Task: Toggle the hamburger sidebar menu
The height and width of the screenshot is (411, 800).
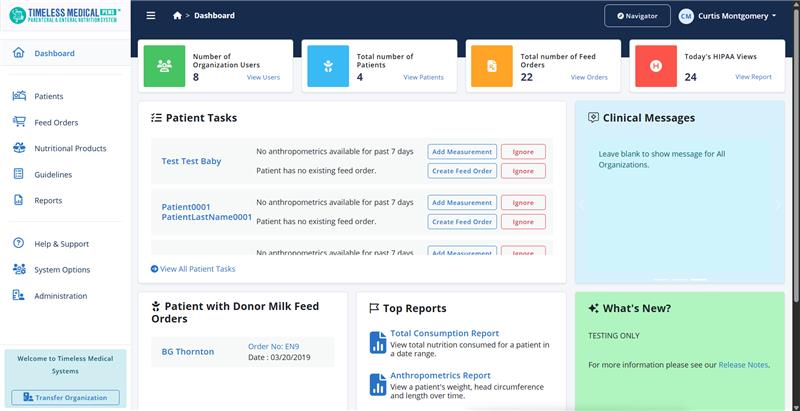Action: click(151, 16)
